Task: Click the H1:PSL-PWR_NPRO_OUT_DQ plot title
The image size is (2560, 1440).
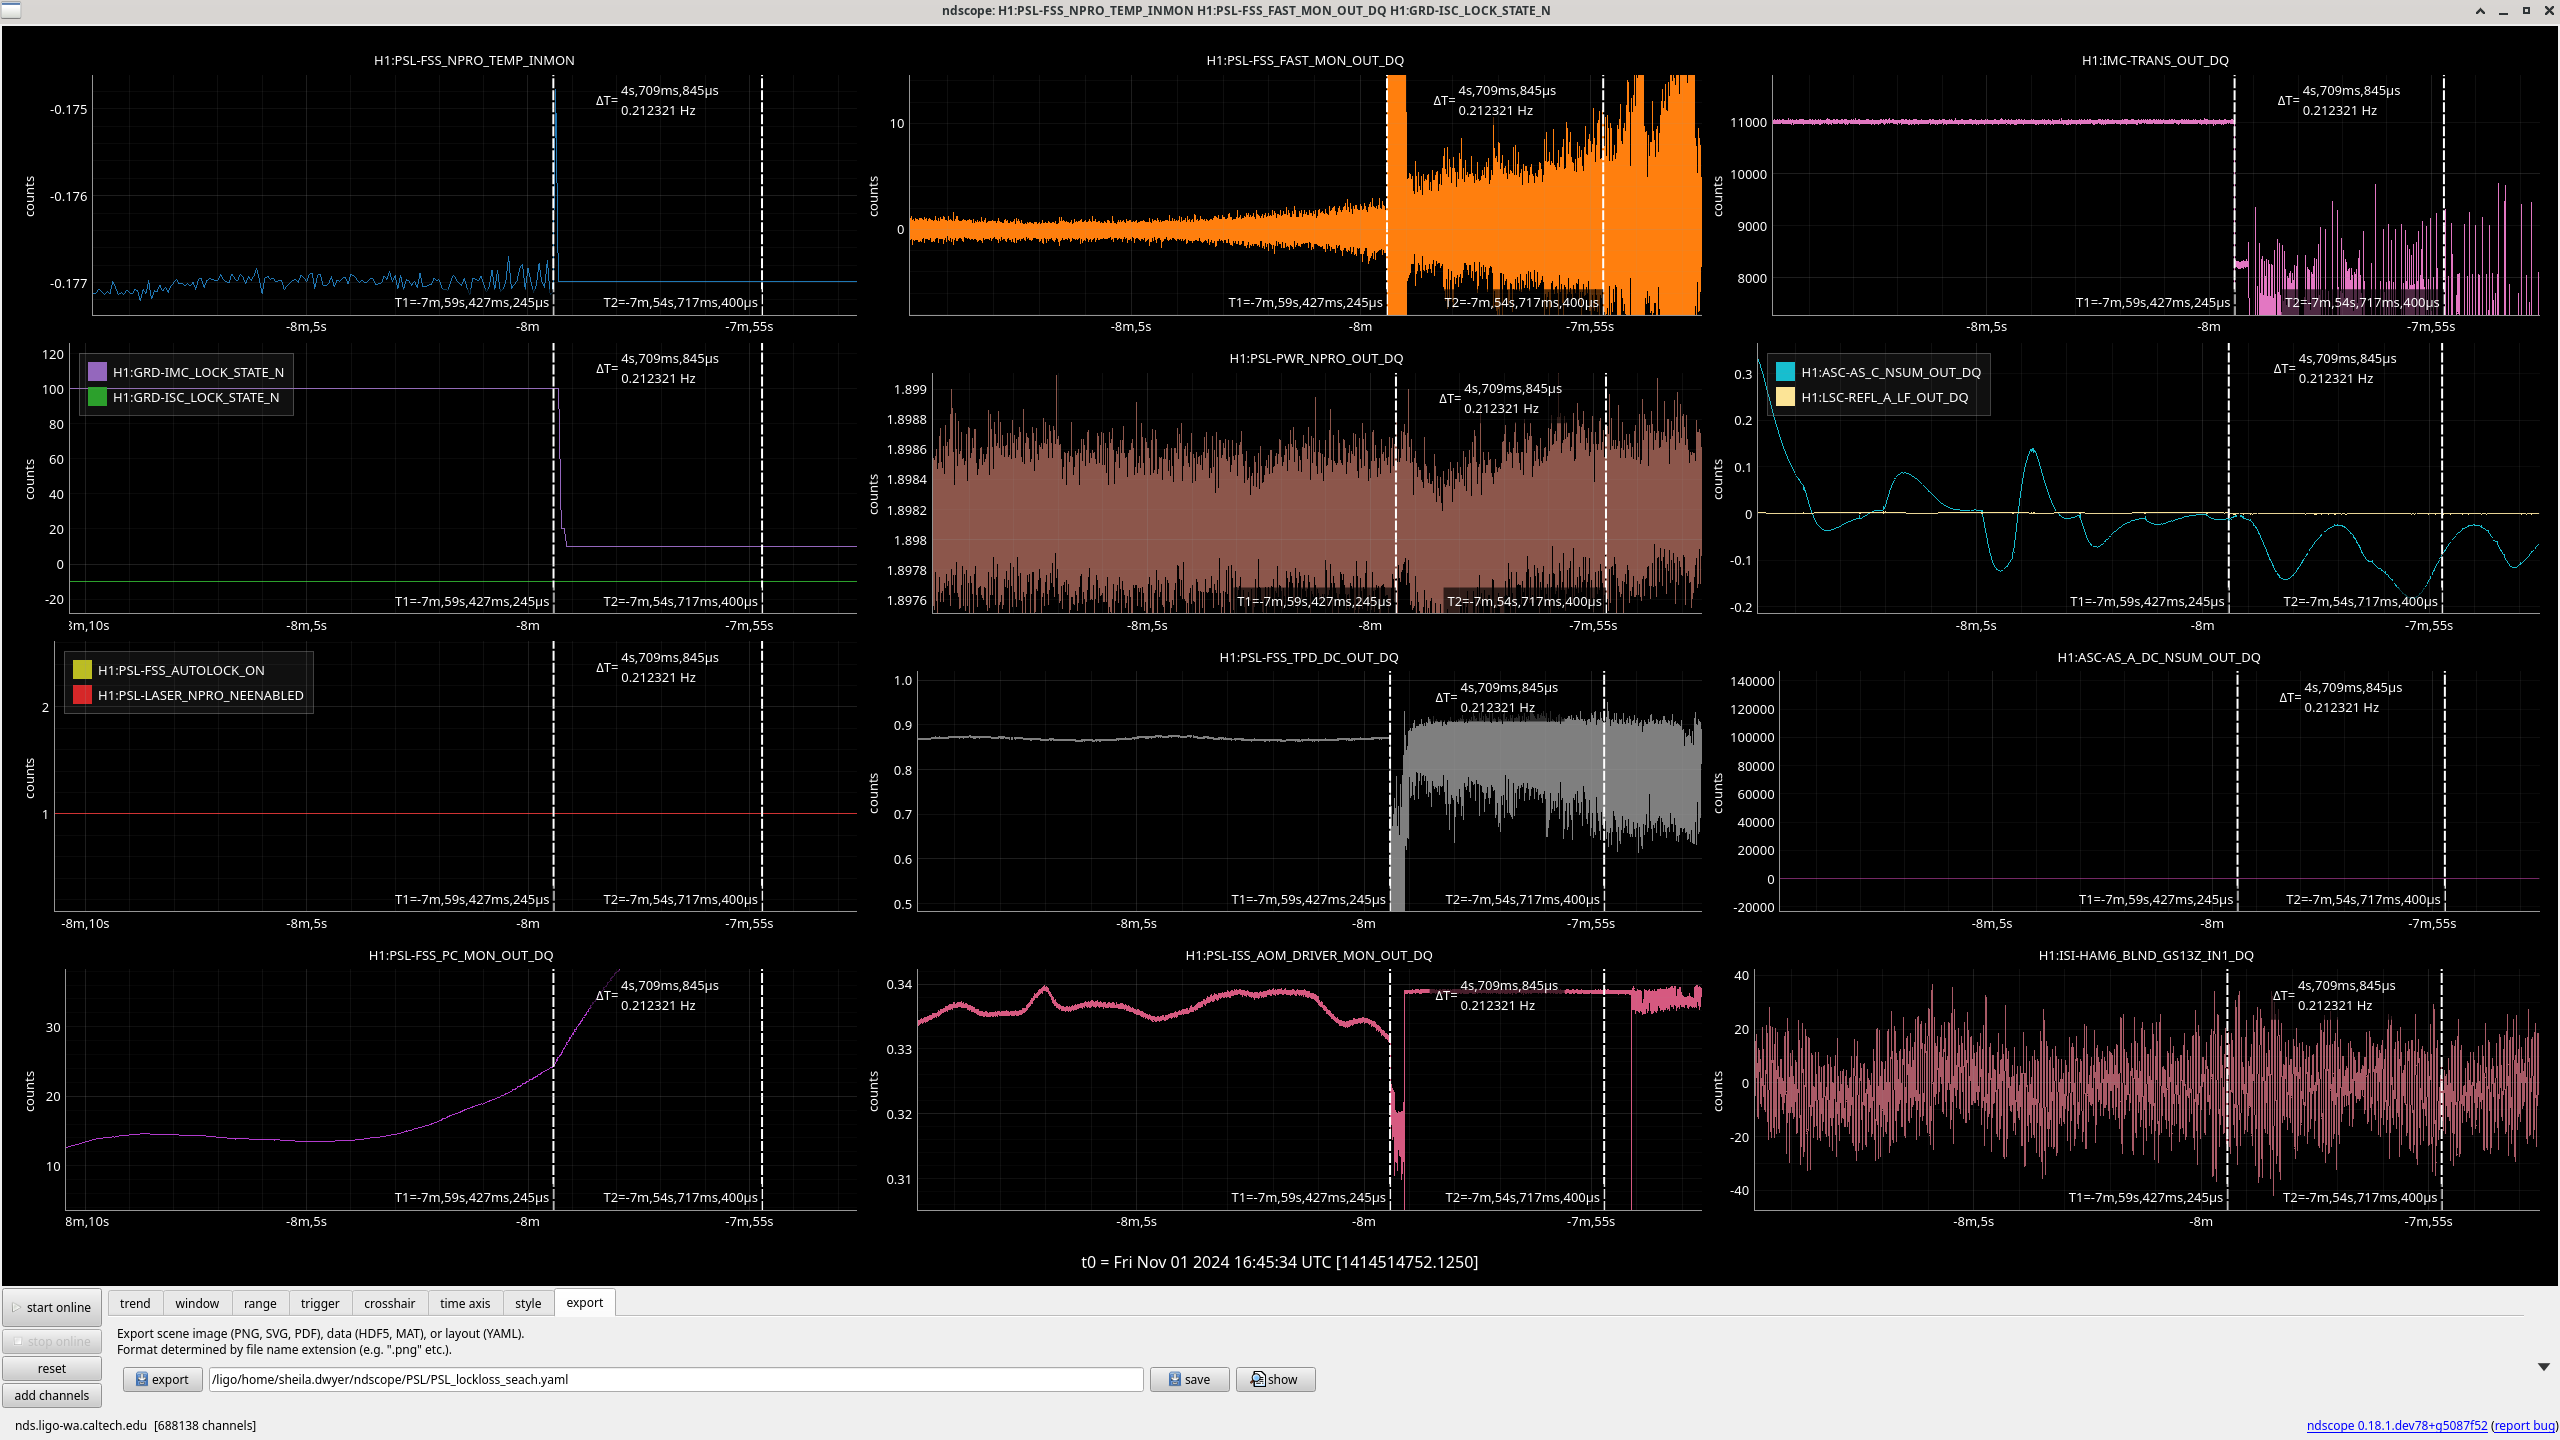Action: tap(1316, 358)
